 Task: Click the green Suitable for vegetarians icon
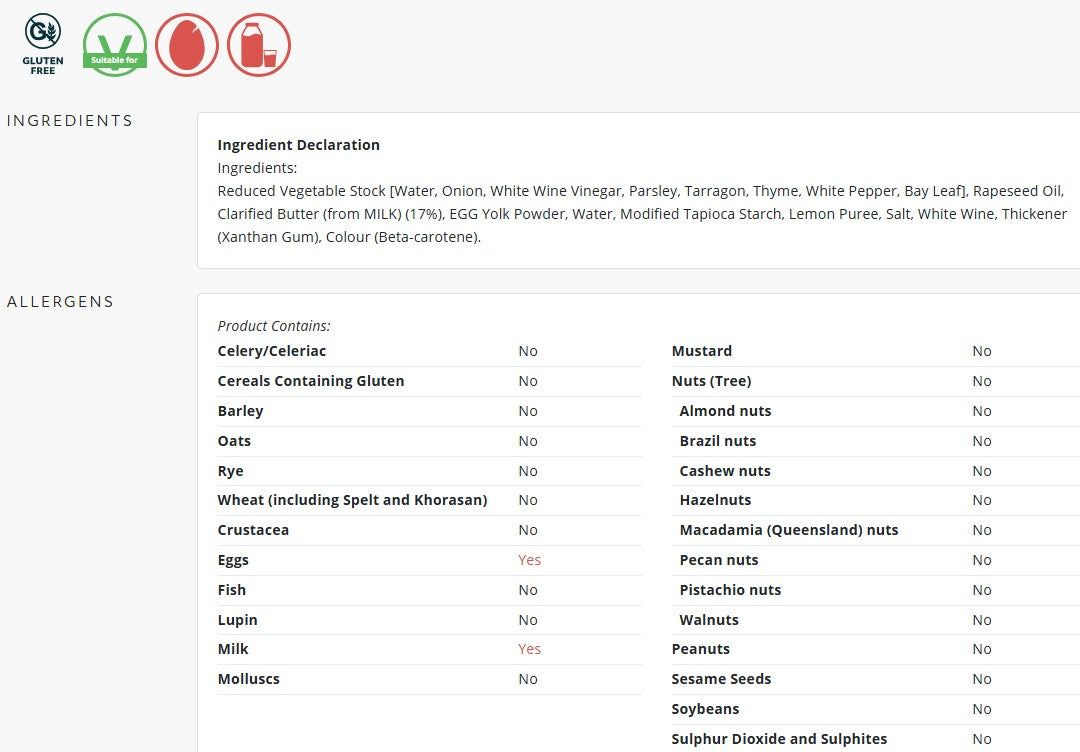point(115,45)
